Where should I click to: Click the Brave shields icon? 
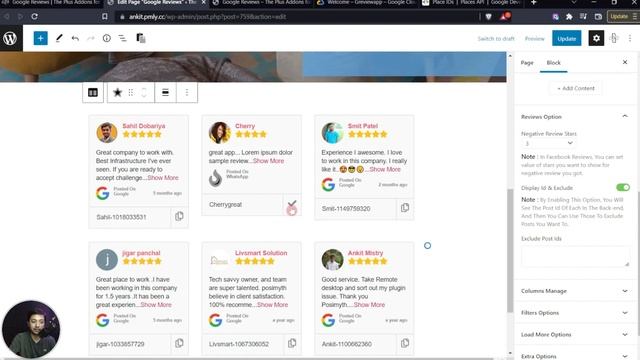[x=489, y=16]
